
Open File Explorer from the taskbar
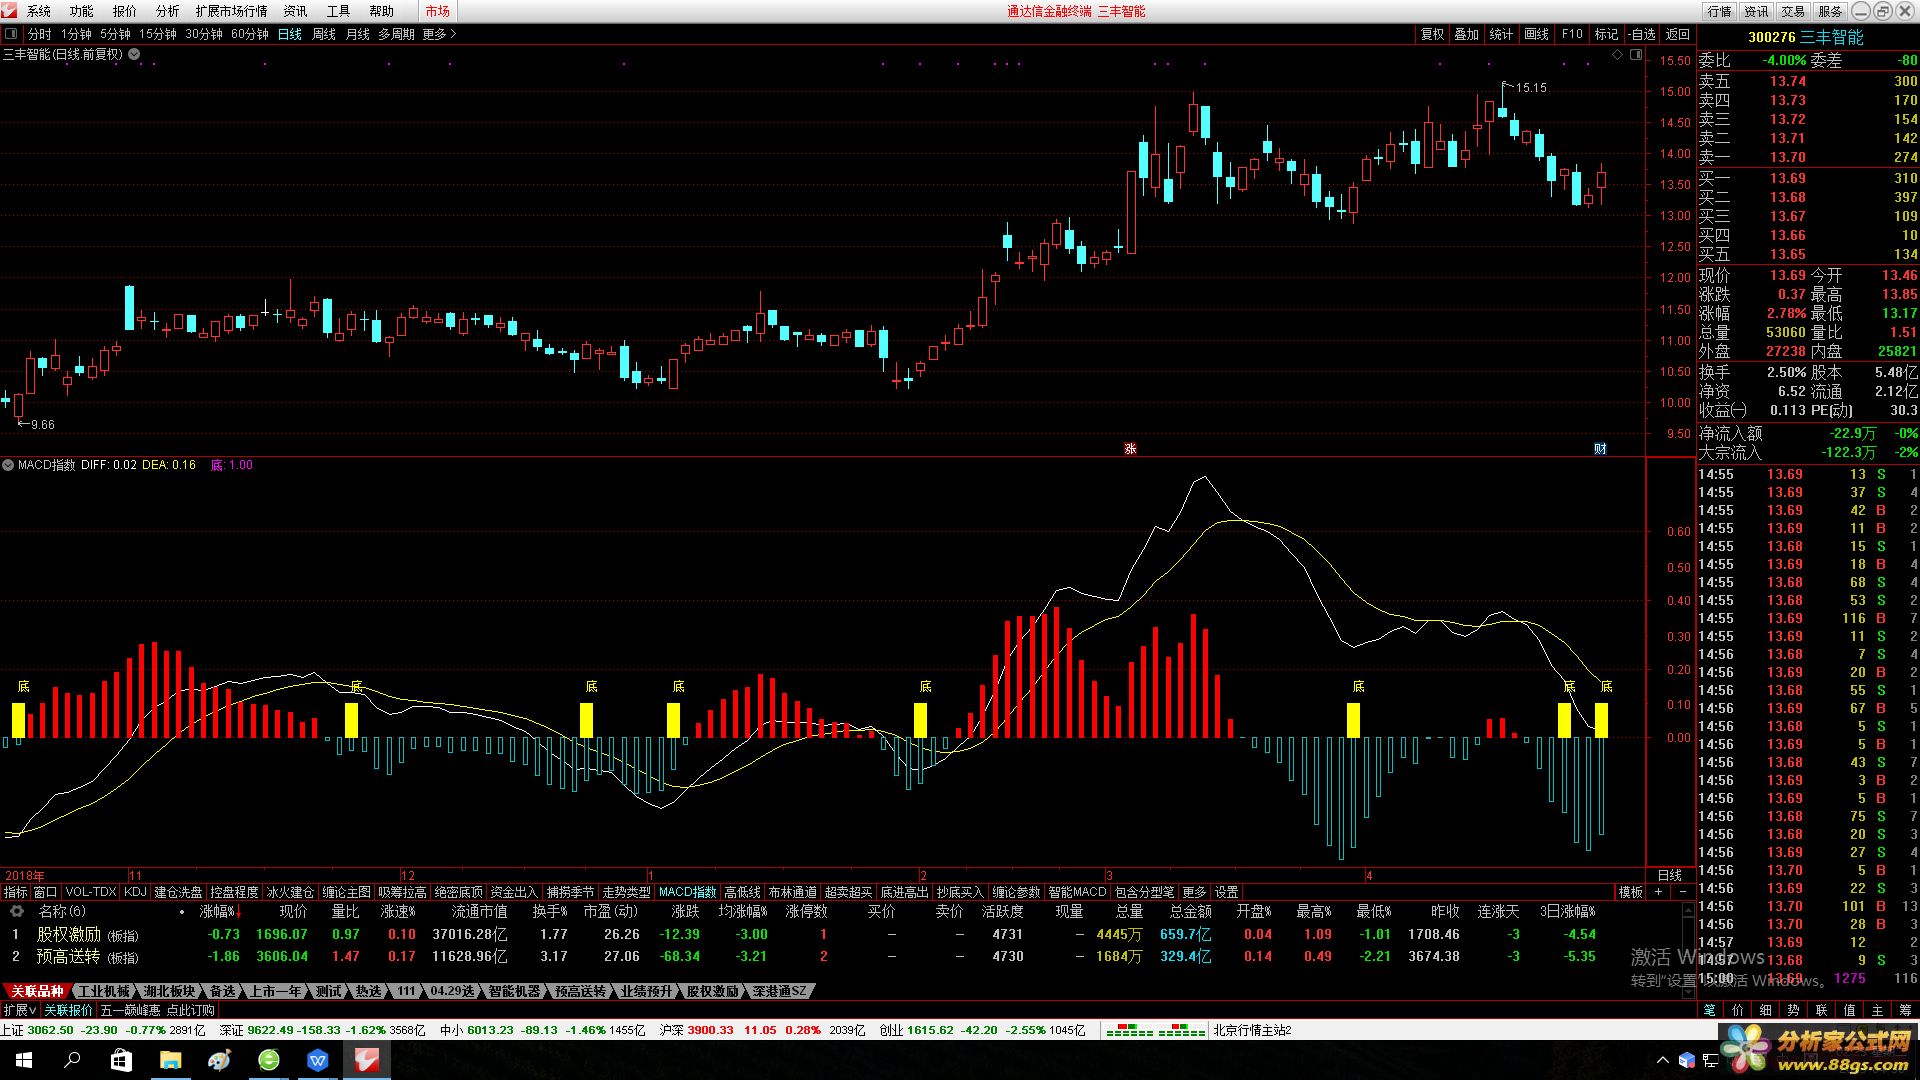tap(170, 1060)
